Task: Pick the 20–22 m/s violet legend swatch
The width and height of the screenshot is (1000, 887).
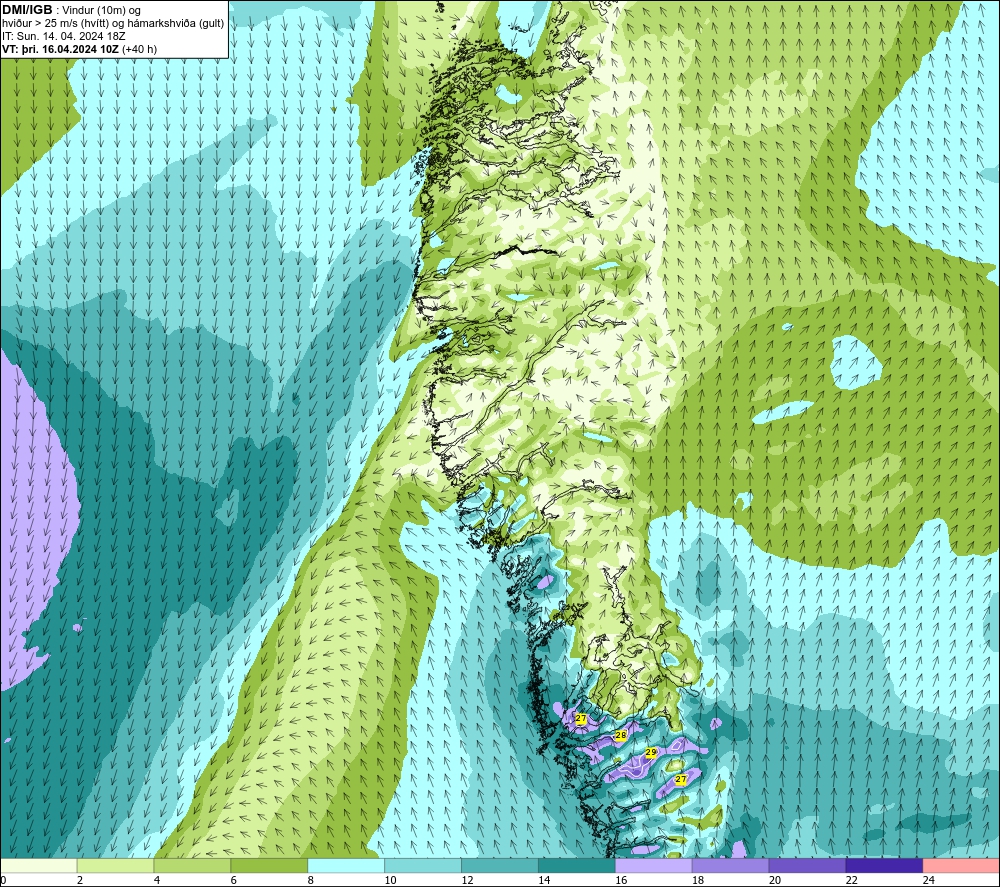Action: coord(807,865)
